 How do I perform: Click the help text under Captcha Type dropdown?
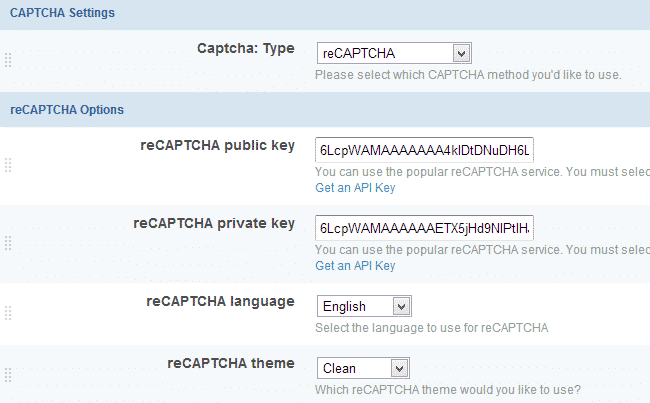tap(468, 74)
